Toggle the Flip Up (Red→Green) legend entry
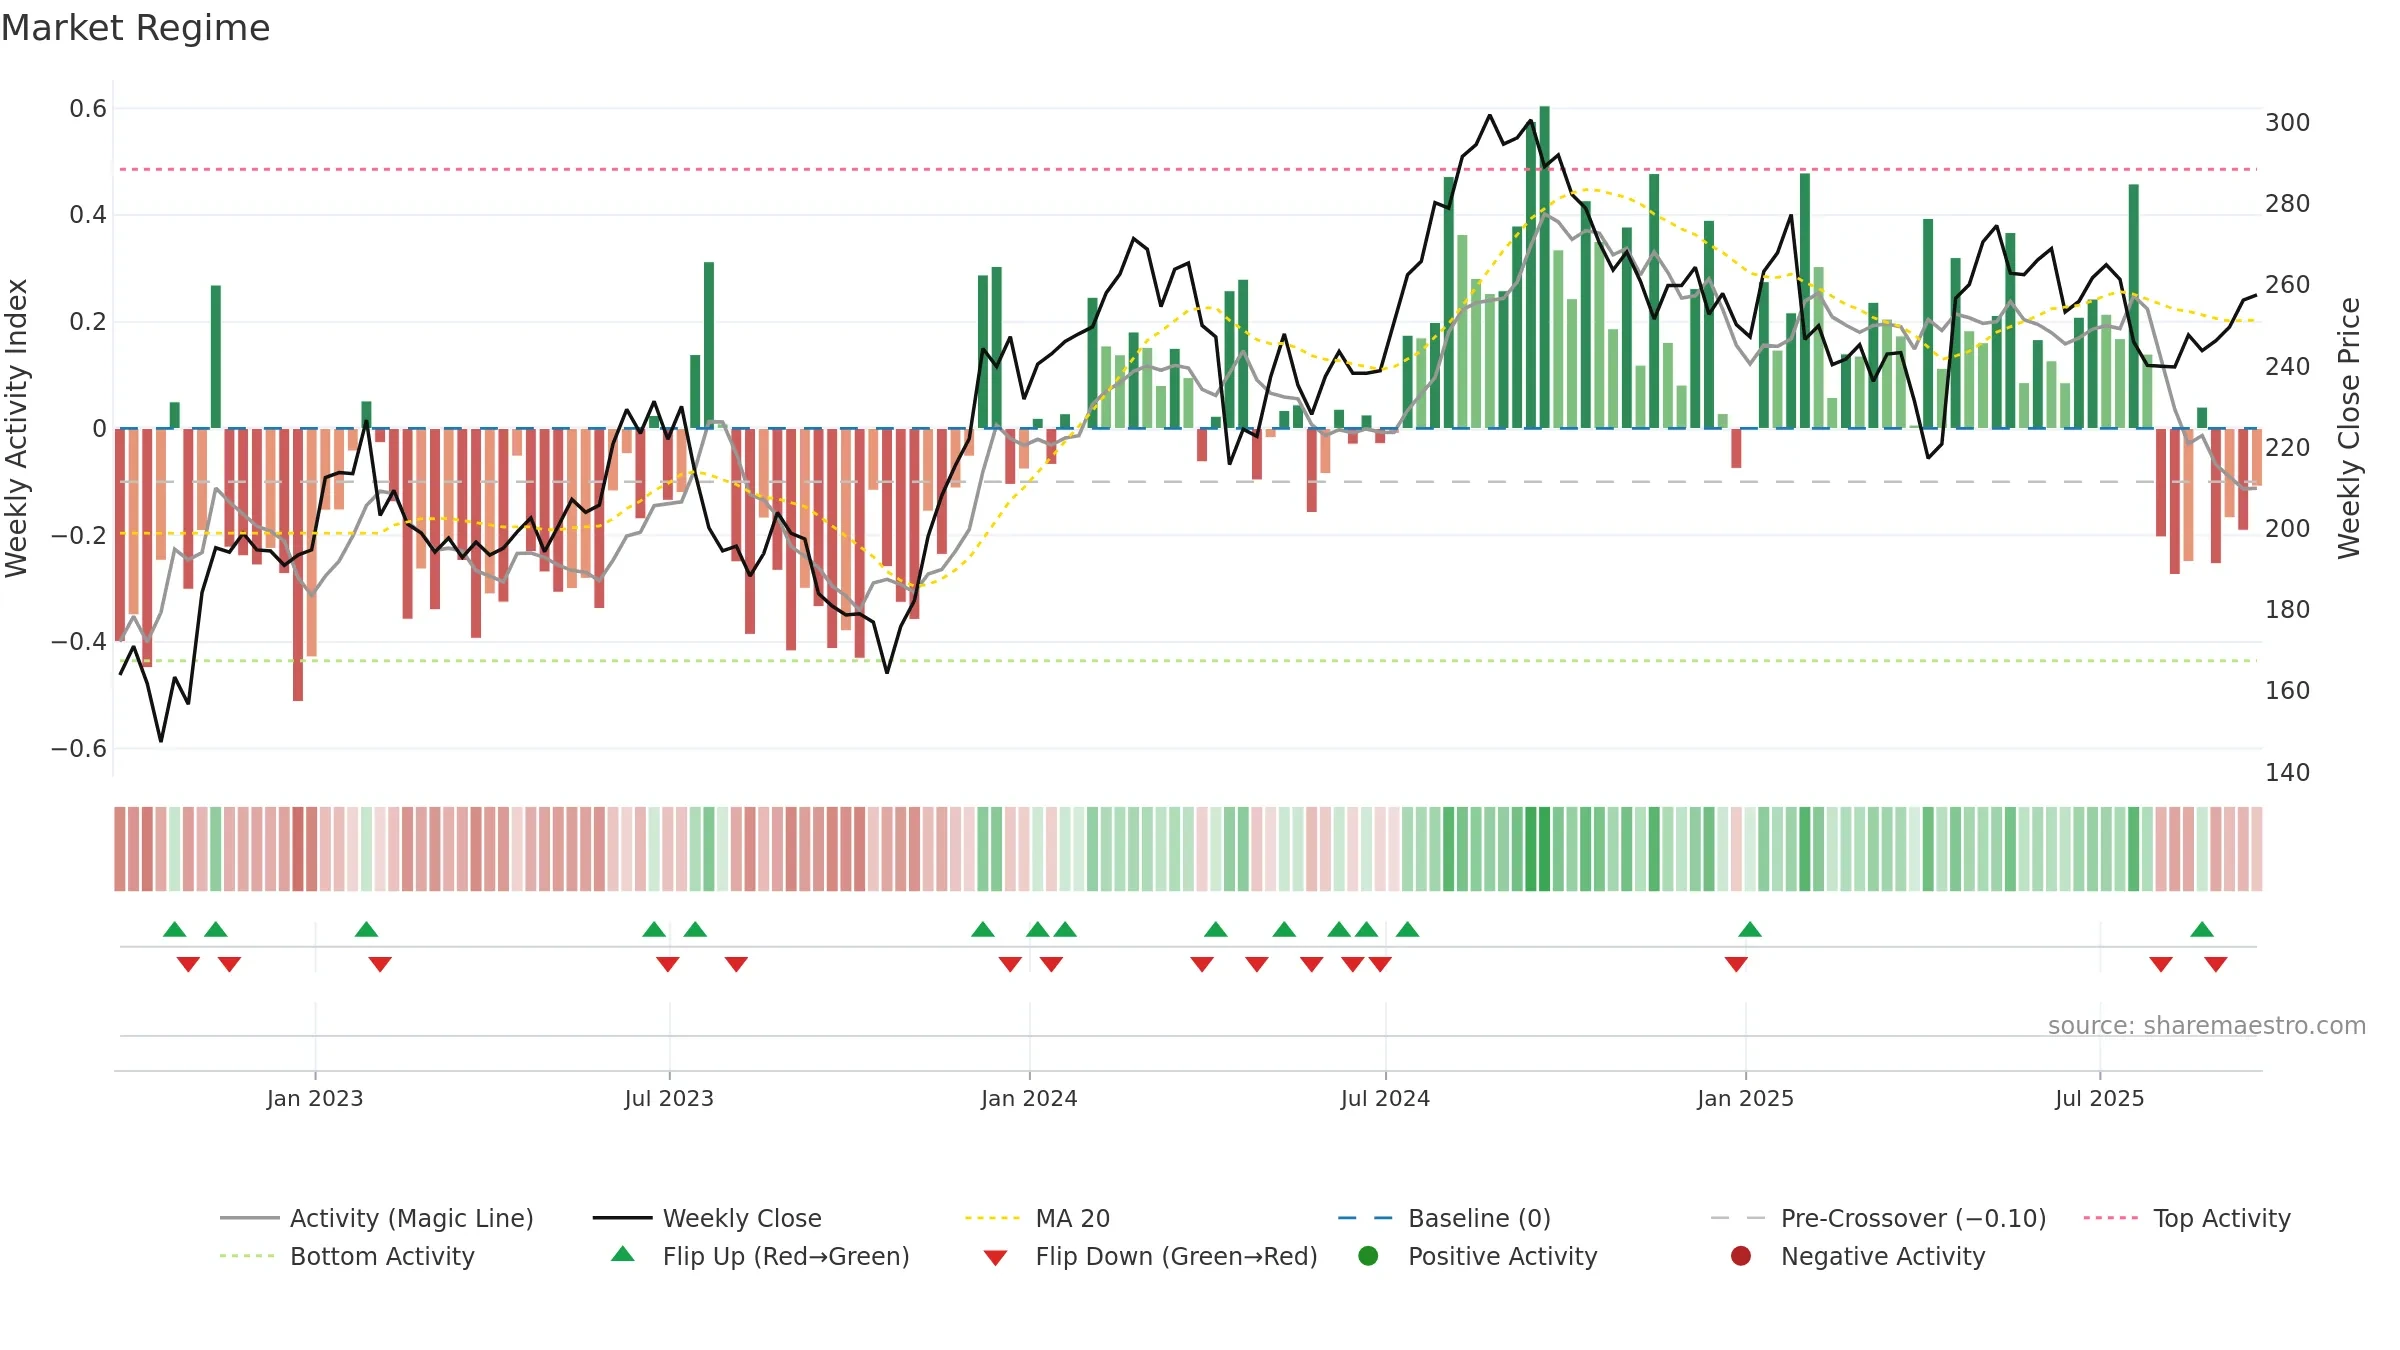Viewport: 2400px width, 1350px height. (760, 1256)
